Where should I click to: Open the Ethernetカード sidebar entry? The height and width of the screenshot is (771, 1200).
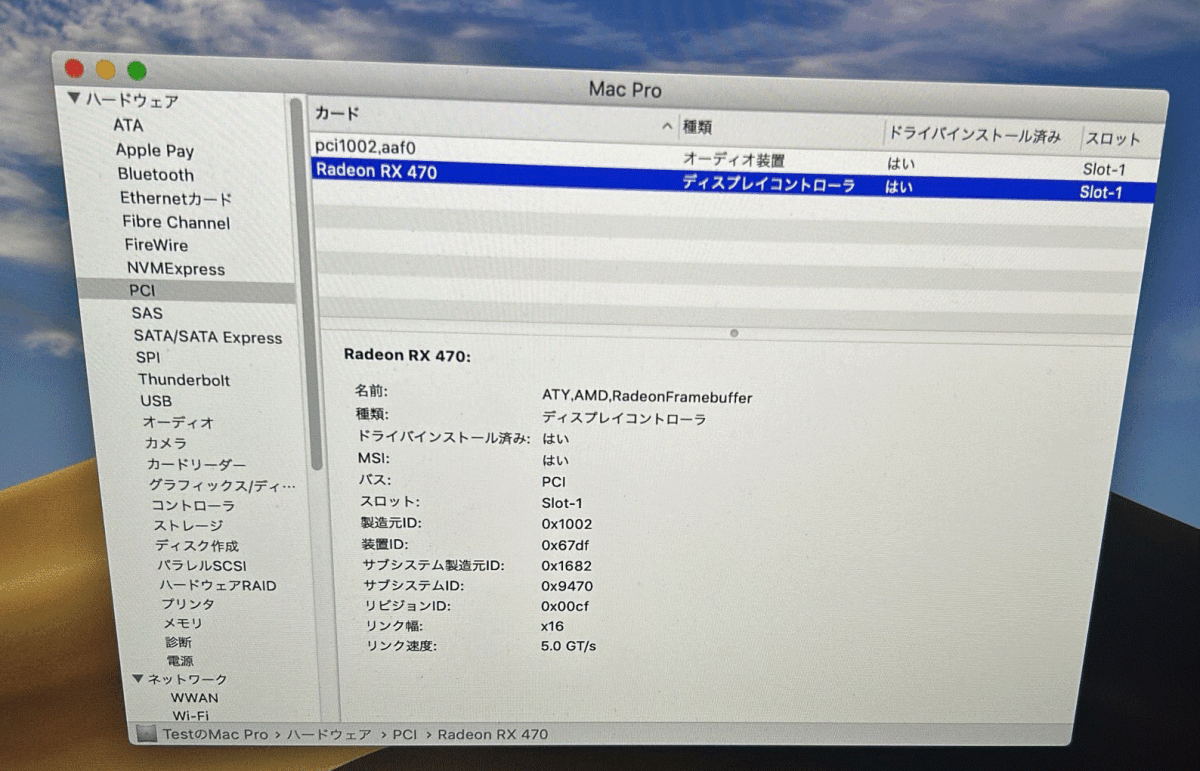(x=176, y=198)
